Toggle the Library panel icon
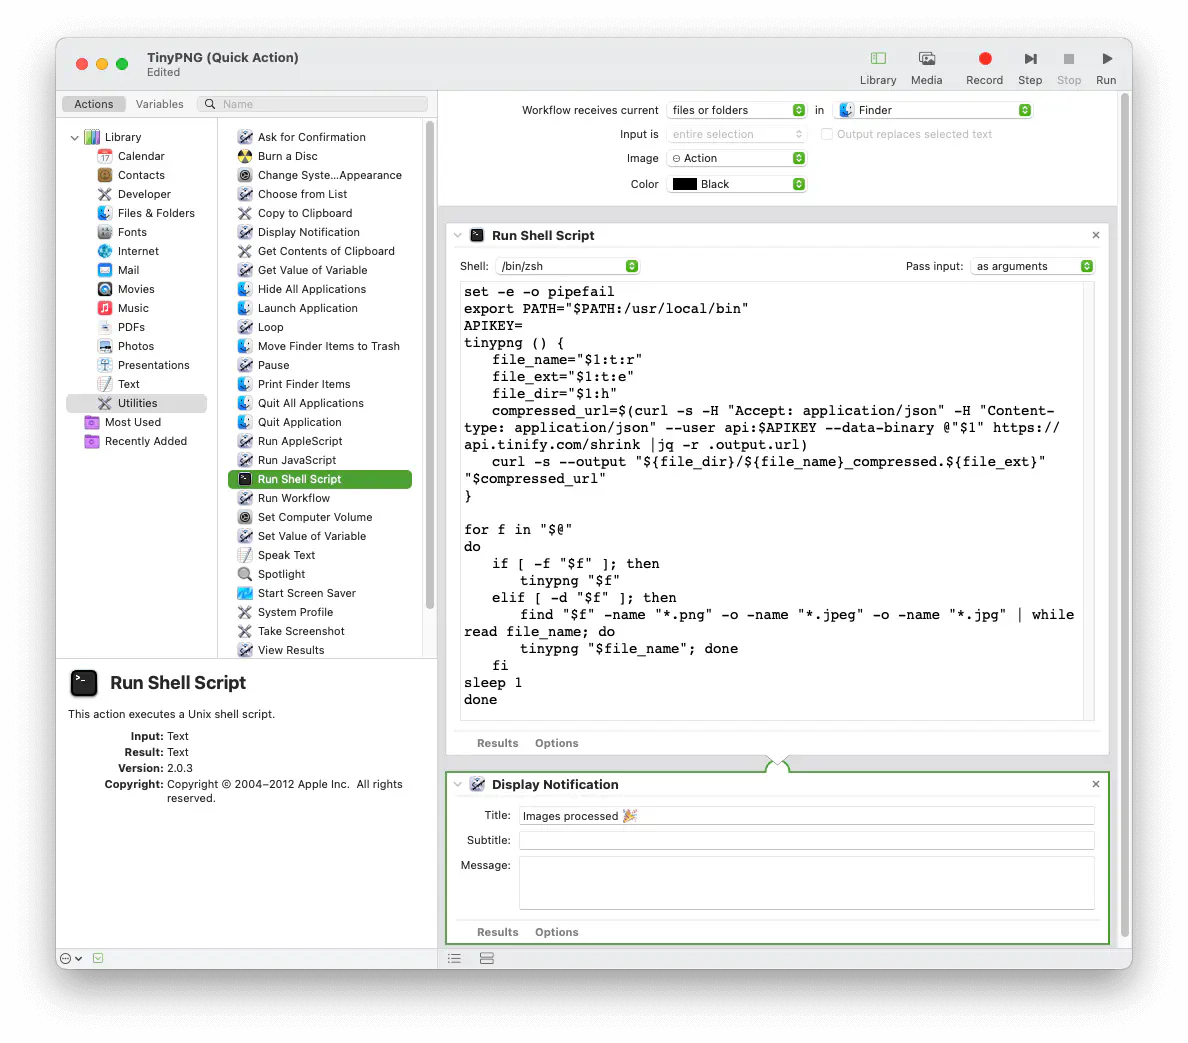This screenshot has height=1043, width=1188. 878,60
